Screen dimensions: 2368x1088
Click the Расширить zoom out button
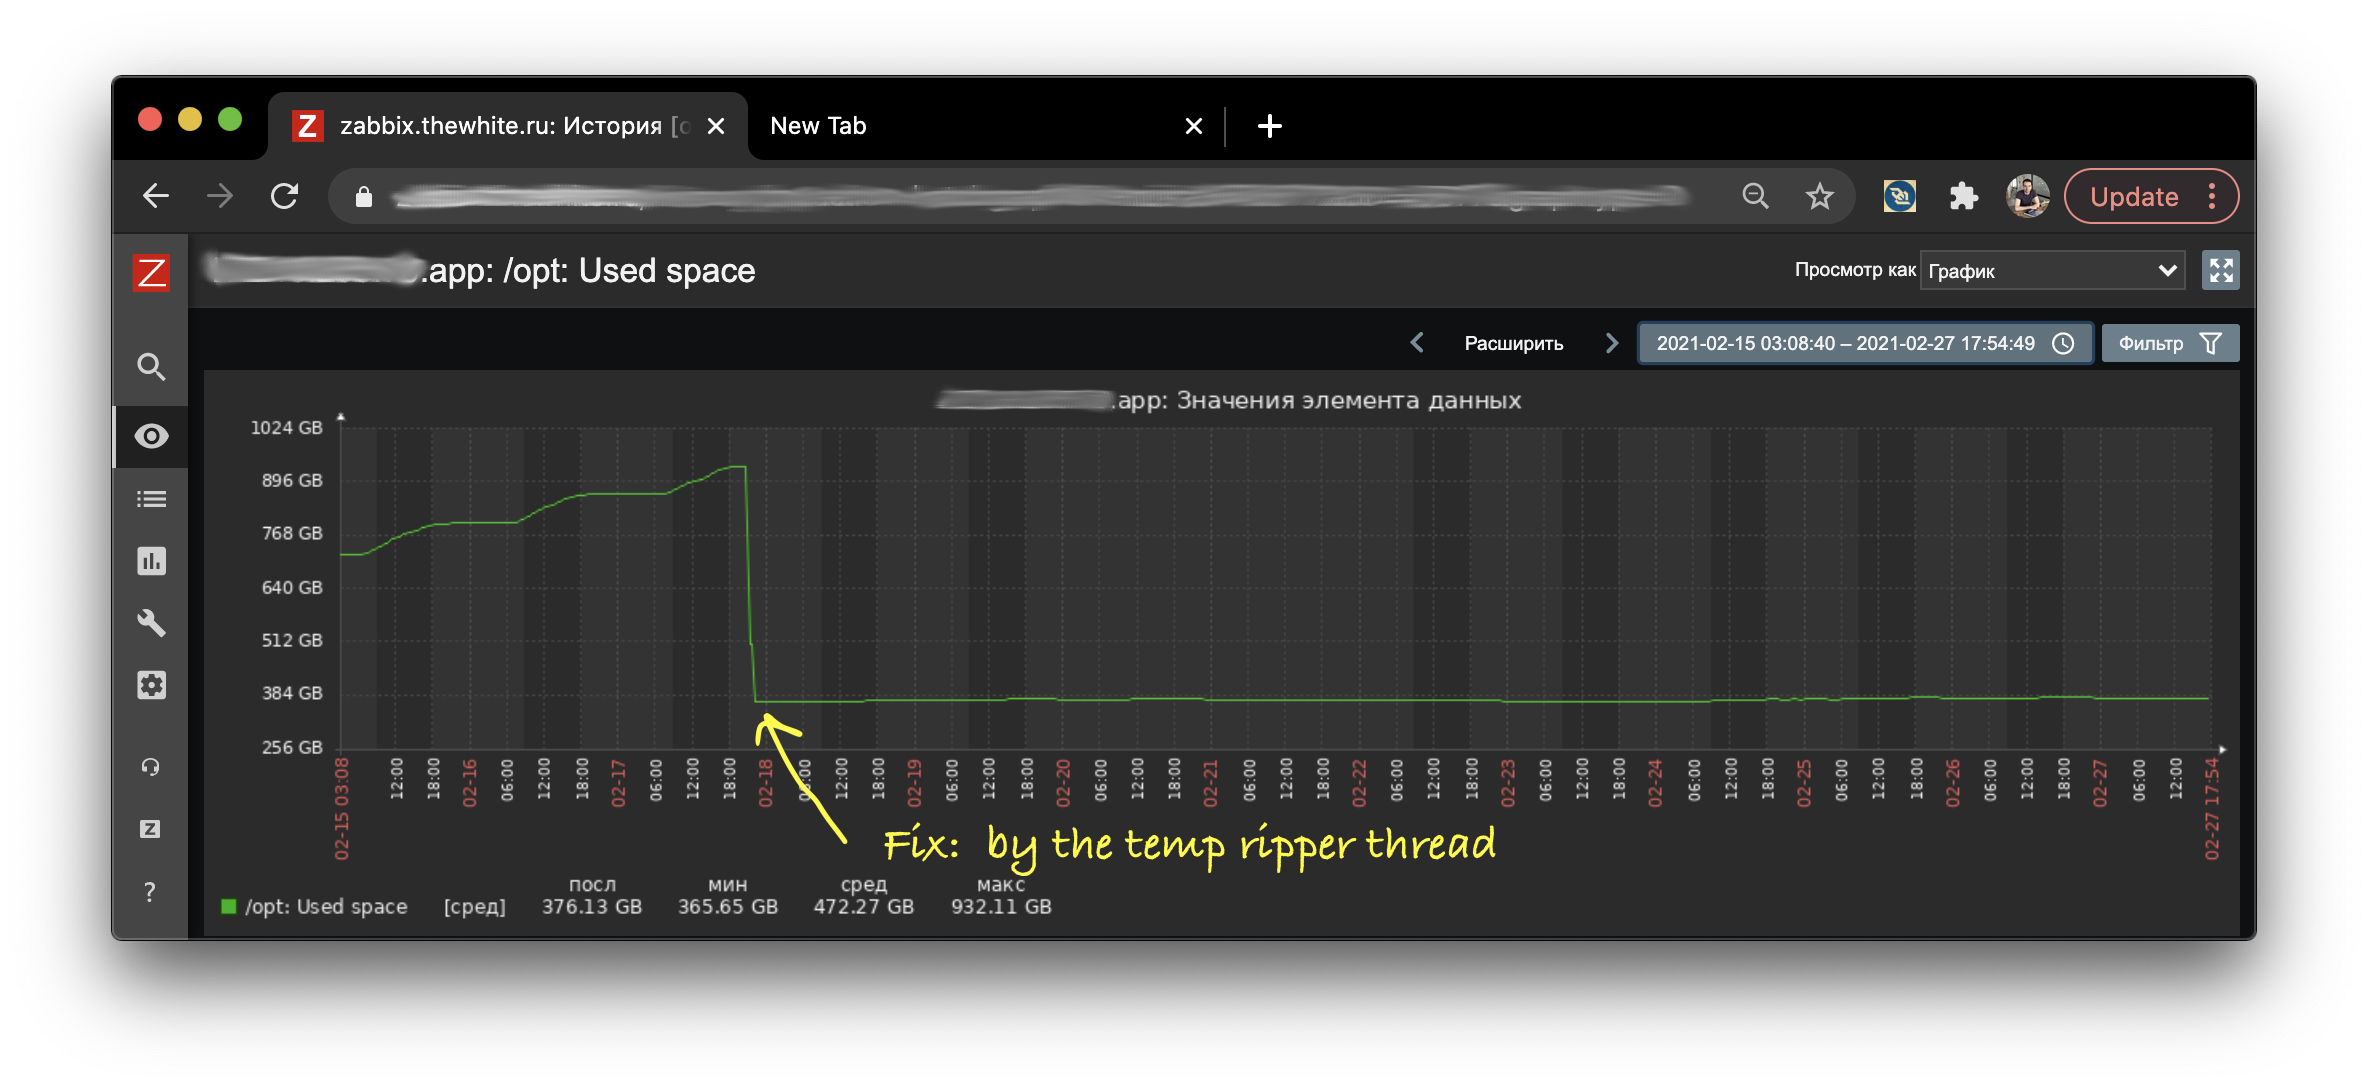click(1513, 343)
